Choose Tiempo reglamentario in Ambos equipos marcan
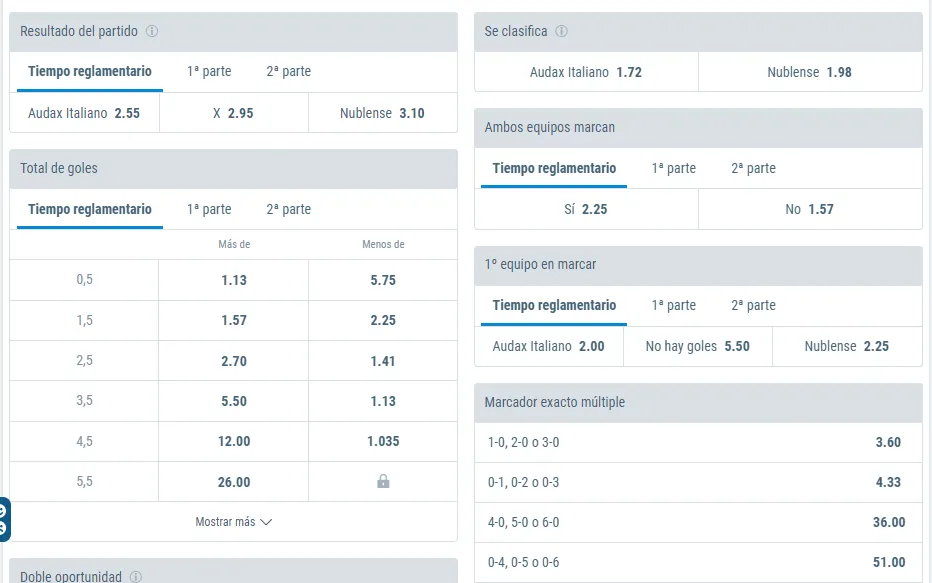 tap(554, 168)
